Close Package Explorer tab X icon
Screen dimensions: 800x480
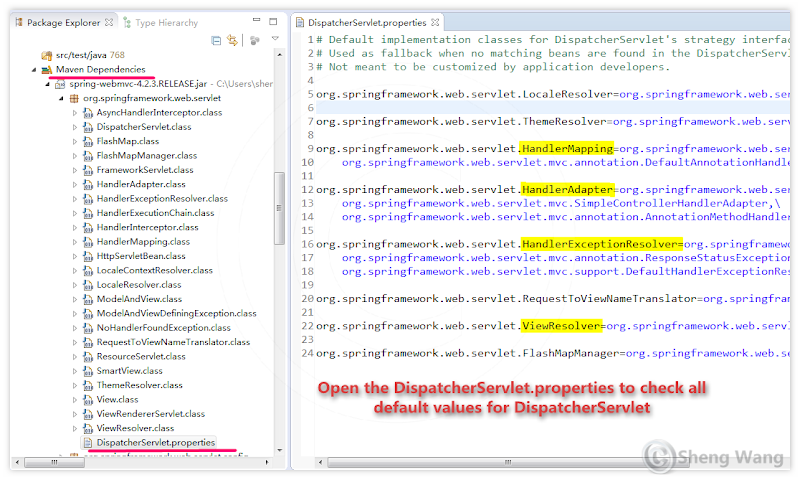coord(109,22)
